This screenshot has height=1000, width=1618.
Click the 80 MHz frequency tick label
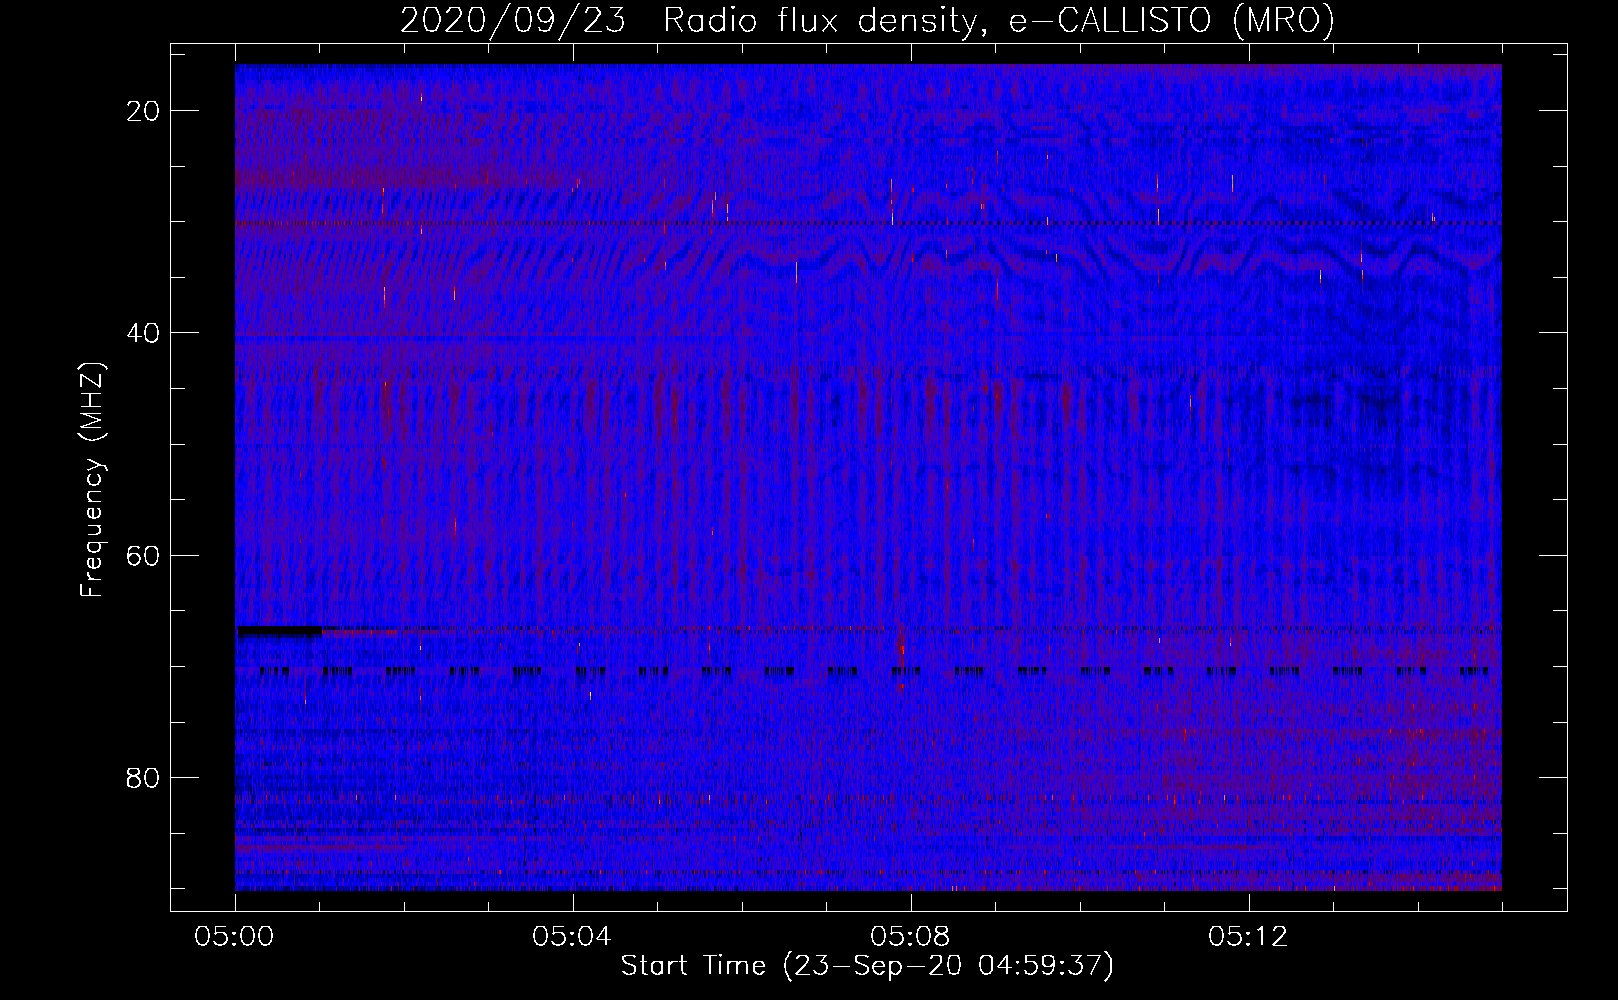[143, 778]
